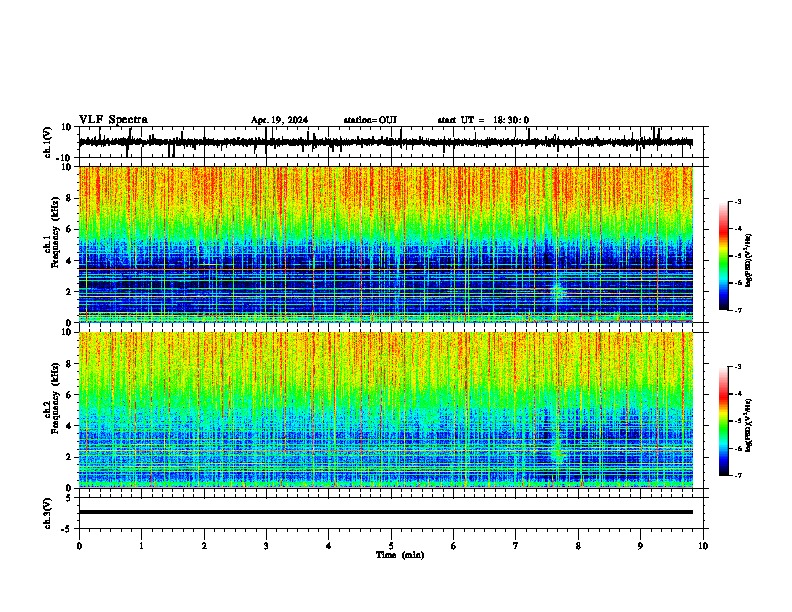Click time axis tick label '10'

pyautogui.click(x=703, y=546)
